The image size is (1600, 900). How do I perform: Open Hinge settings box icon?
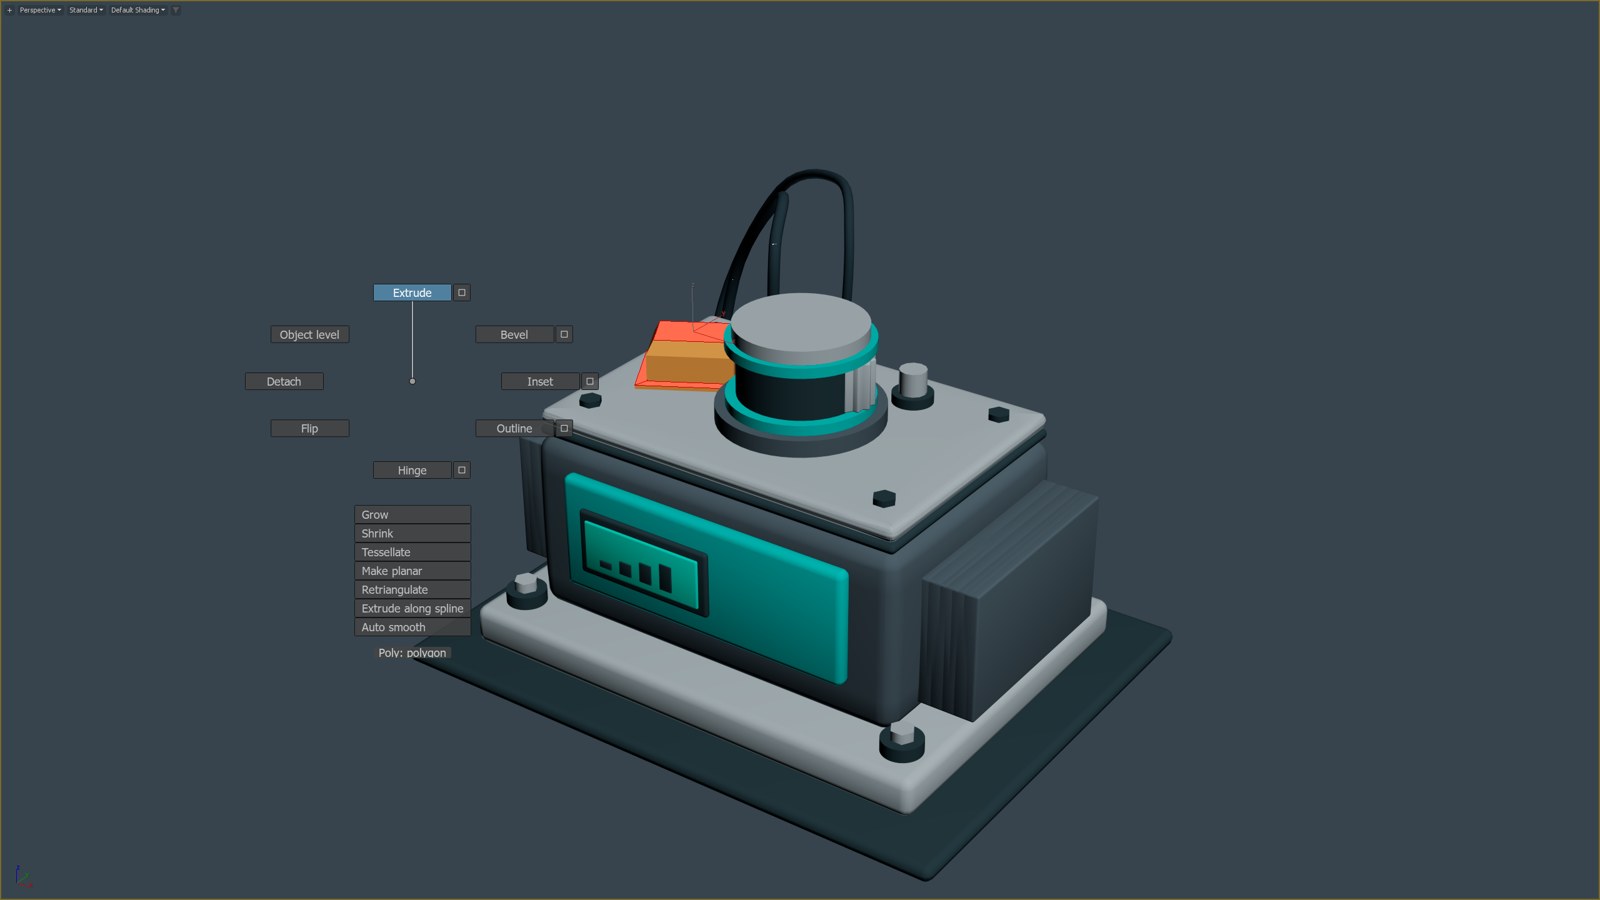click(x=462, y=471)
